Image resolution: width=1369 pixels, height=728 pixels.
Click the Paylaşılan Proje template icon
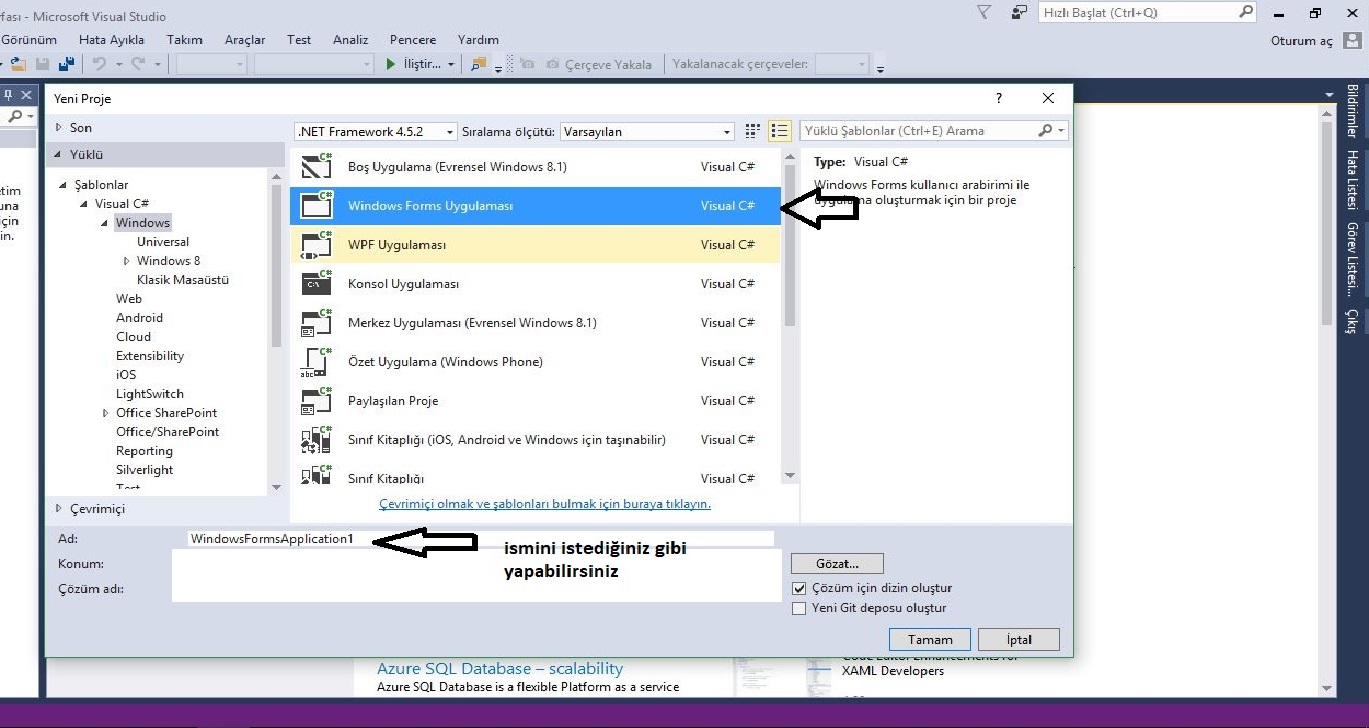click(317, 401)
